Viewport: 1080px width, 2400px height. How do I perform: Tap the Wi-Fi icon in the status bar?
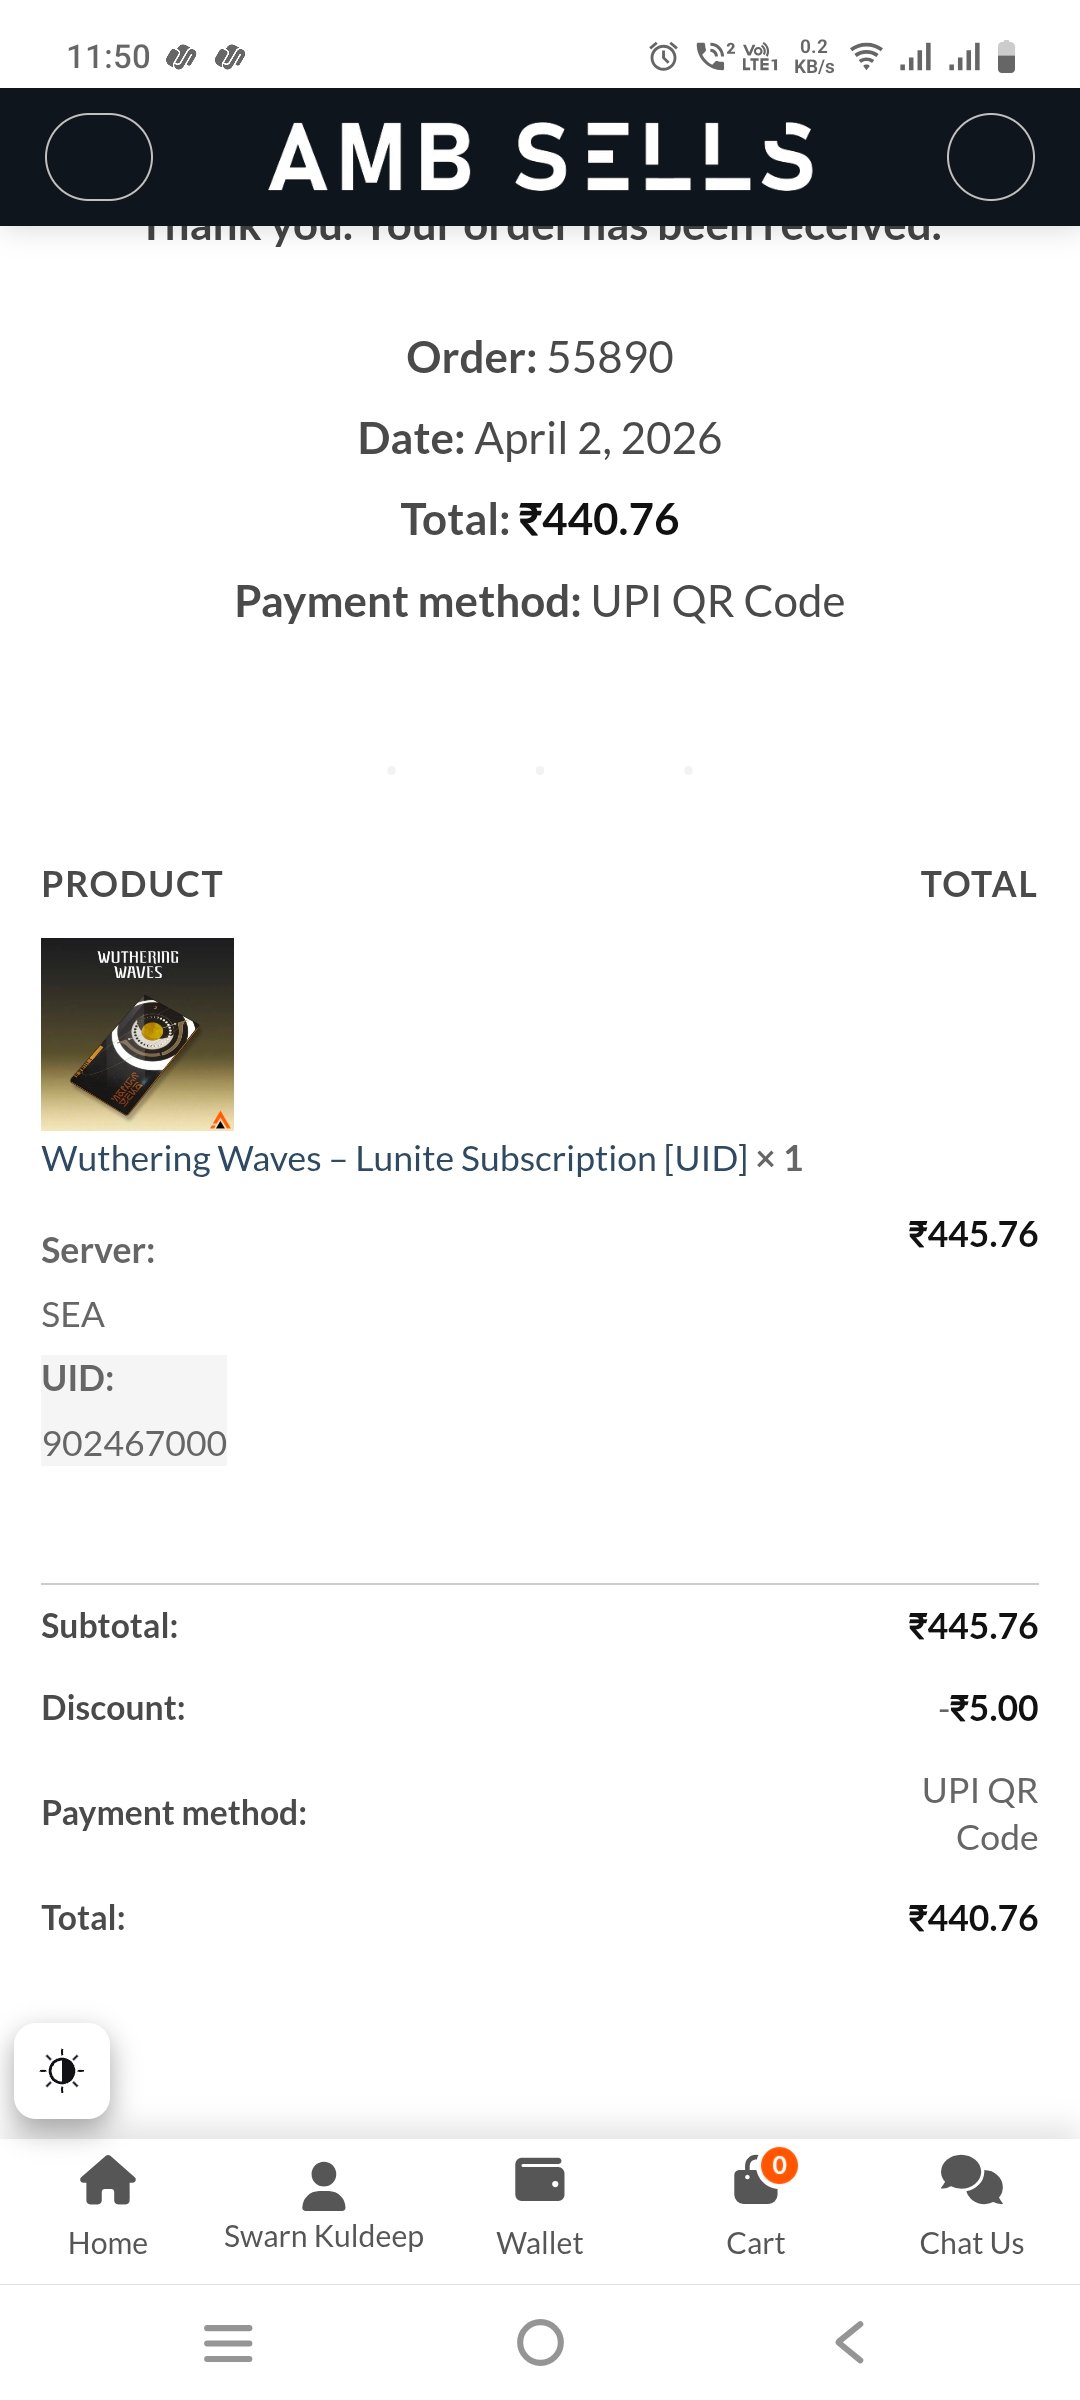(x=864, y=57)
